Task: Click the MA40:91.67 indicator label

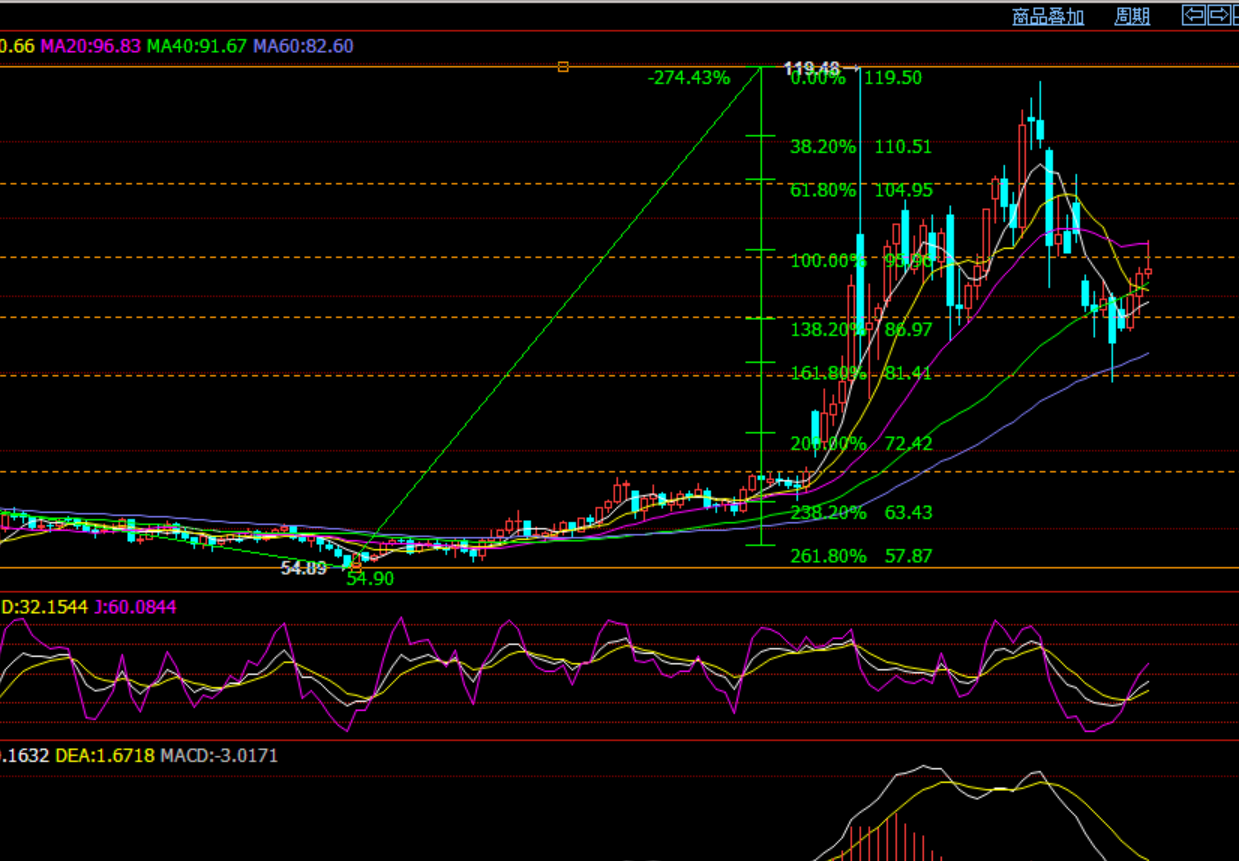Action: coord(197,46)
